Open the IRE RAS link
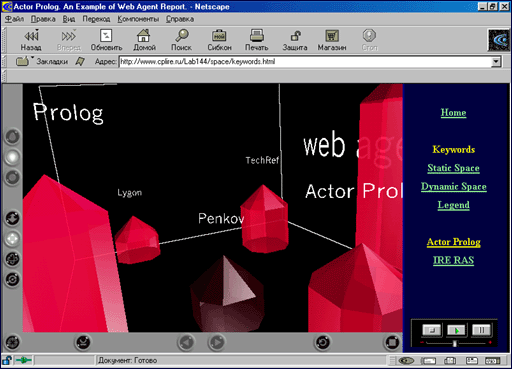512x369 pixels. 453,260
